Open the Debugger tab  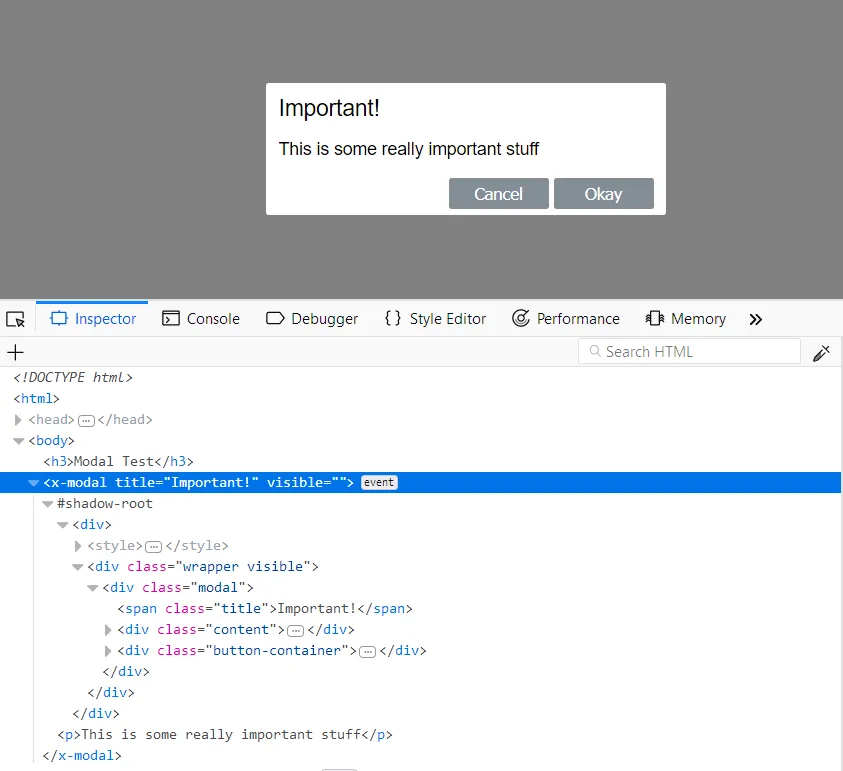312,319
